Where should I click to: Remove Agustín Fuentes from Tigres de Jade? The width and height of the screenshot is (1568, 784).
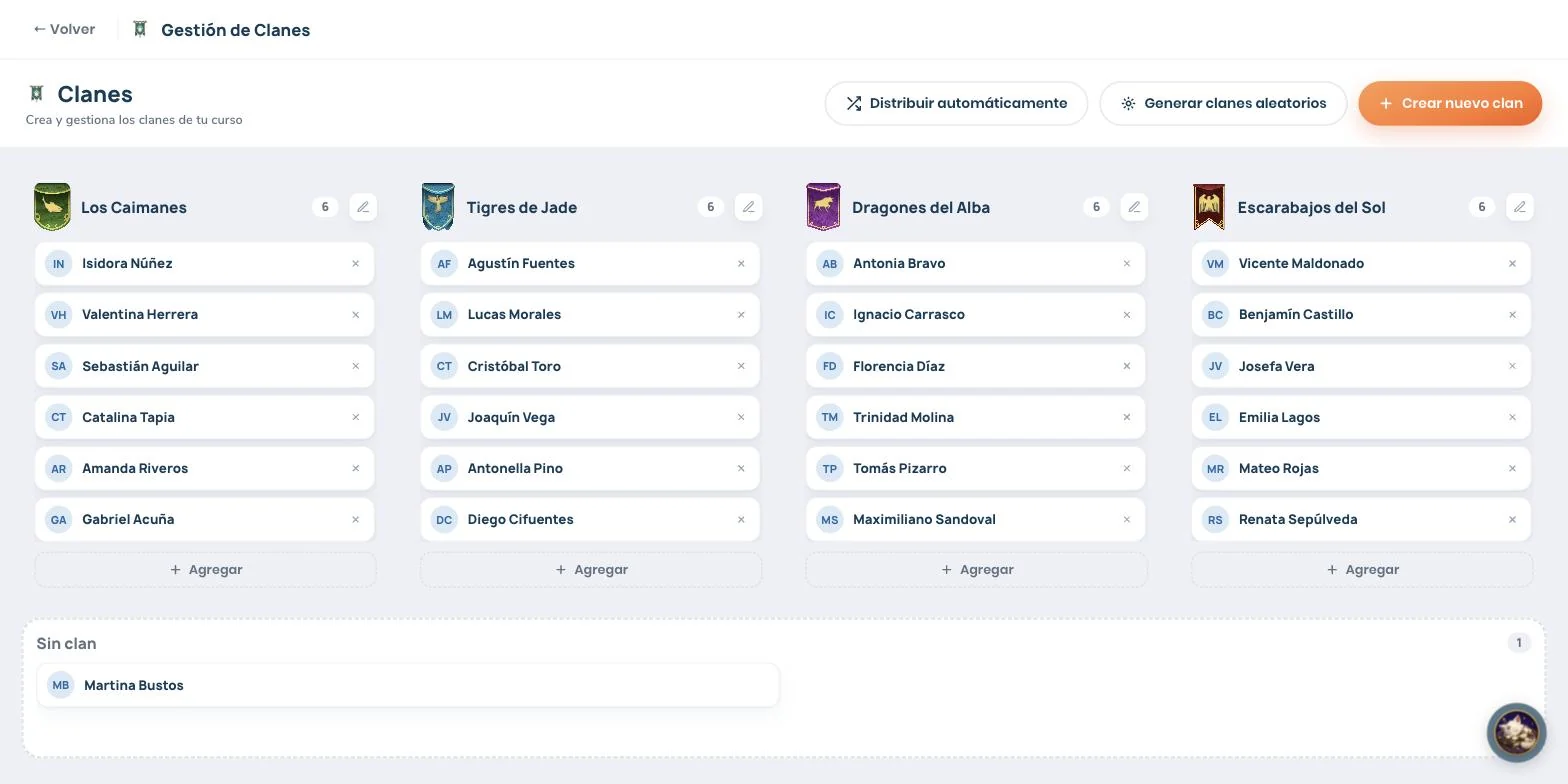(x=741, y=264)
